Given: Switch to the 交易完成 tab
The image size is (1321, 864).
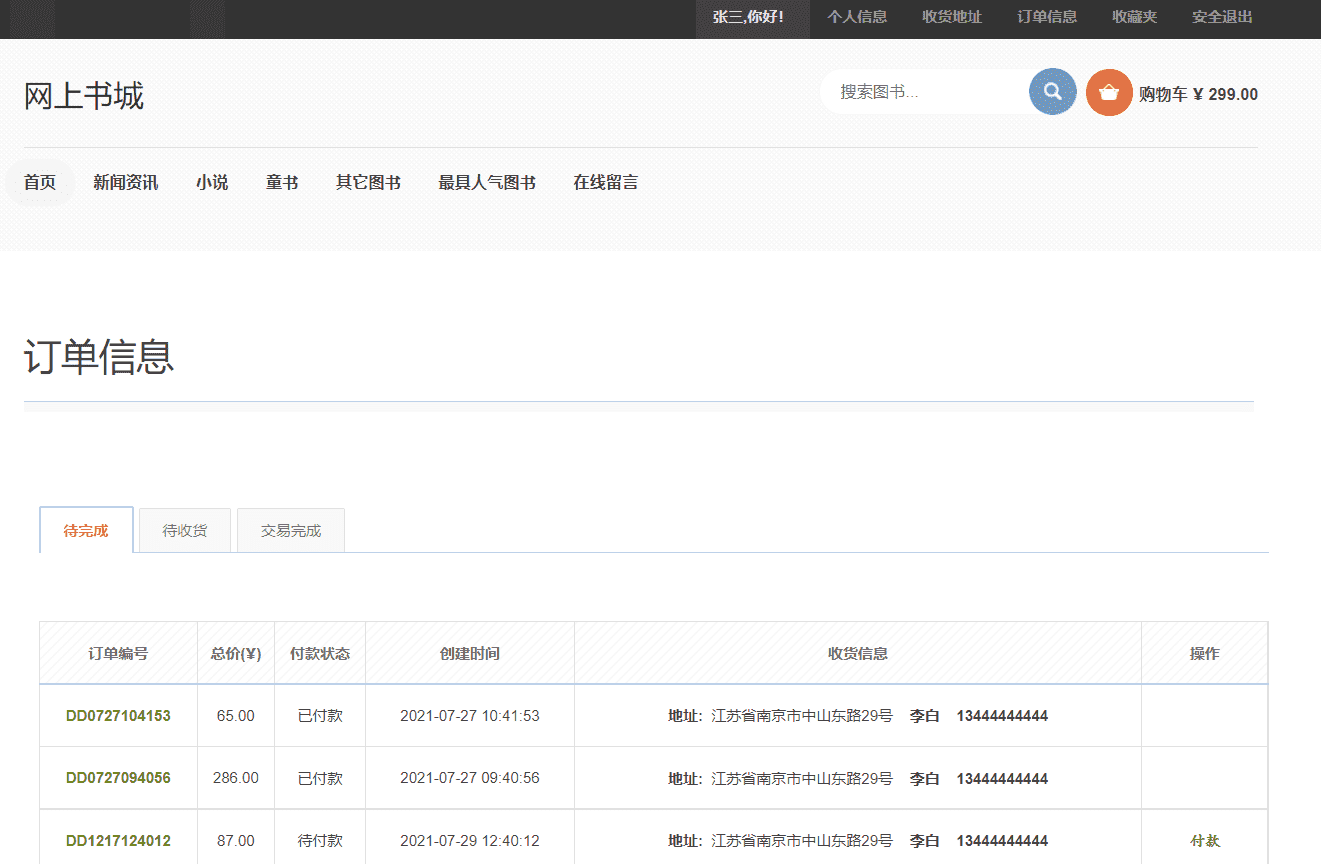Looking at the screenshot, I should tap(291, 530).
